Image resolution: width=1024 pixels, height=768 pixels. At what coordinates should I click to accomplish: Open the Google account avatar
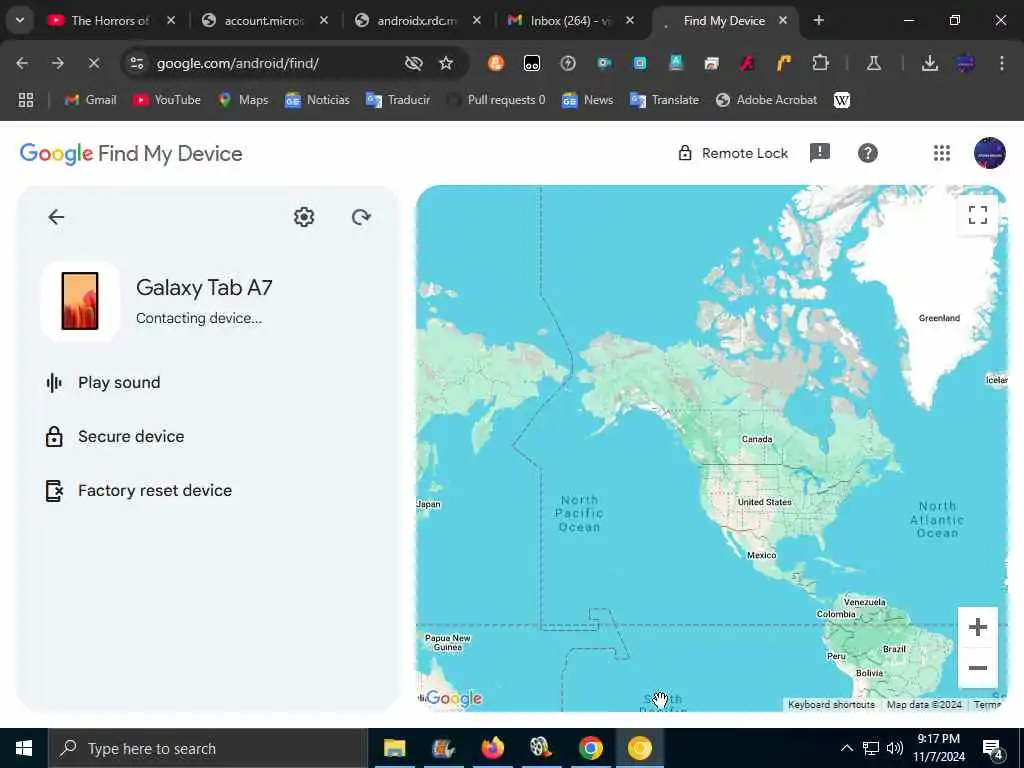[989, 153]
